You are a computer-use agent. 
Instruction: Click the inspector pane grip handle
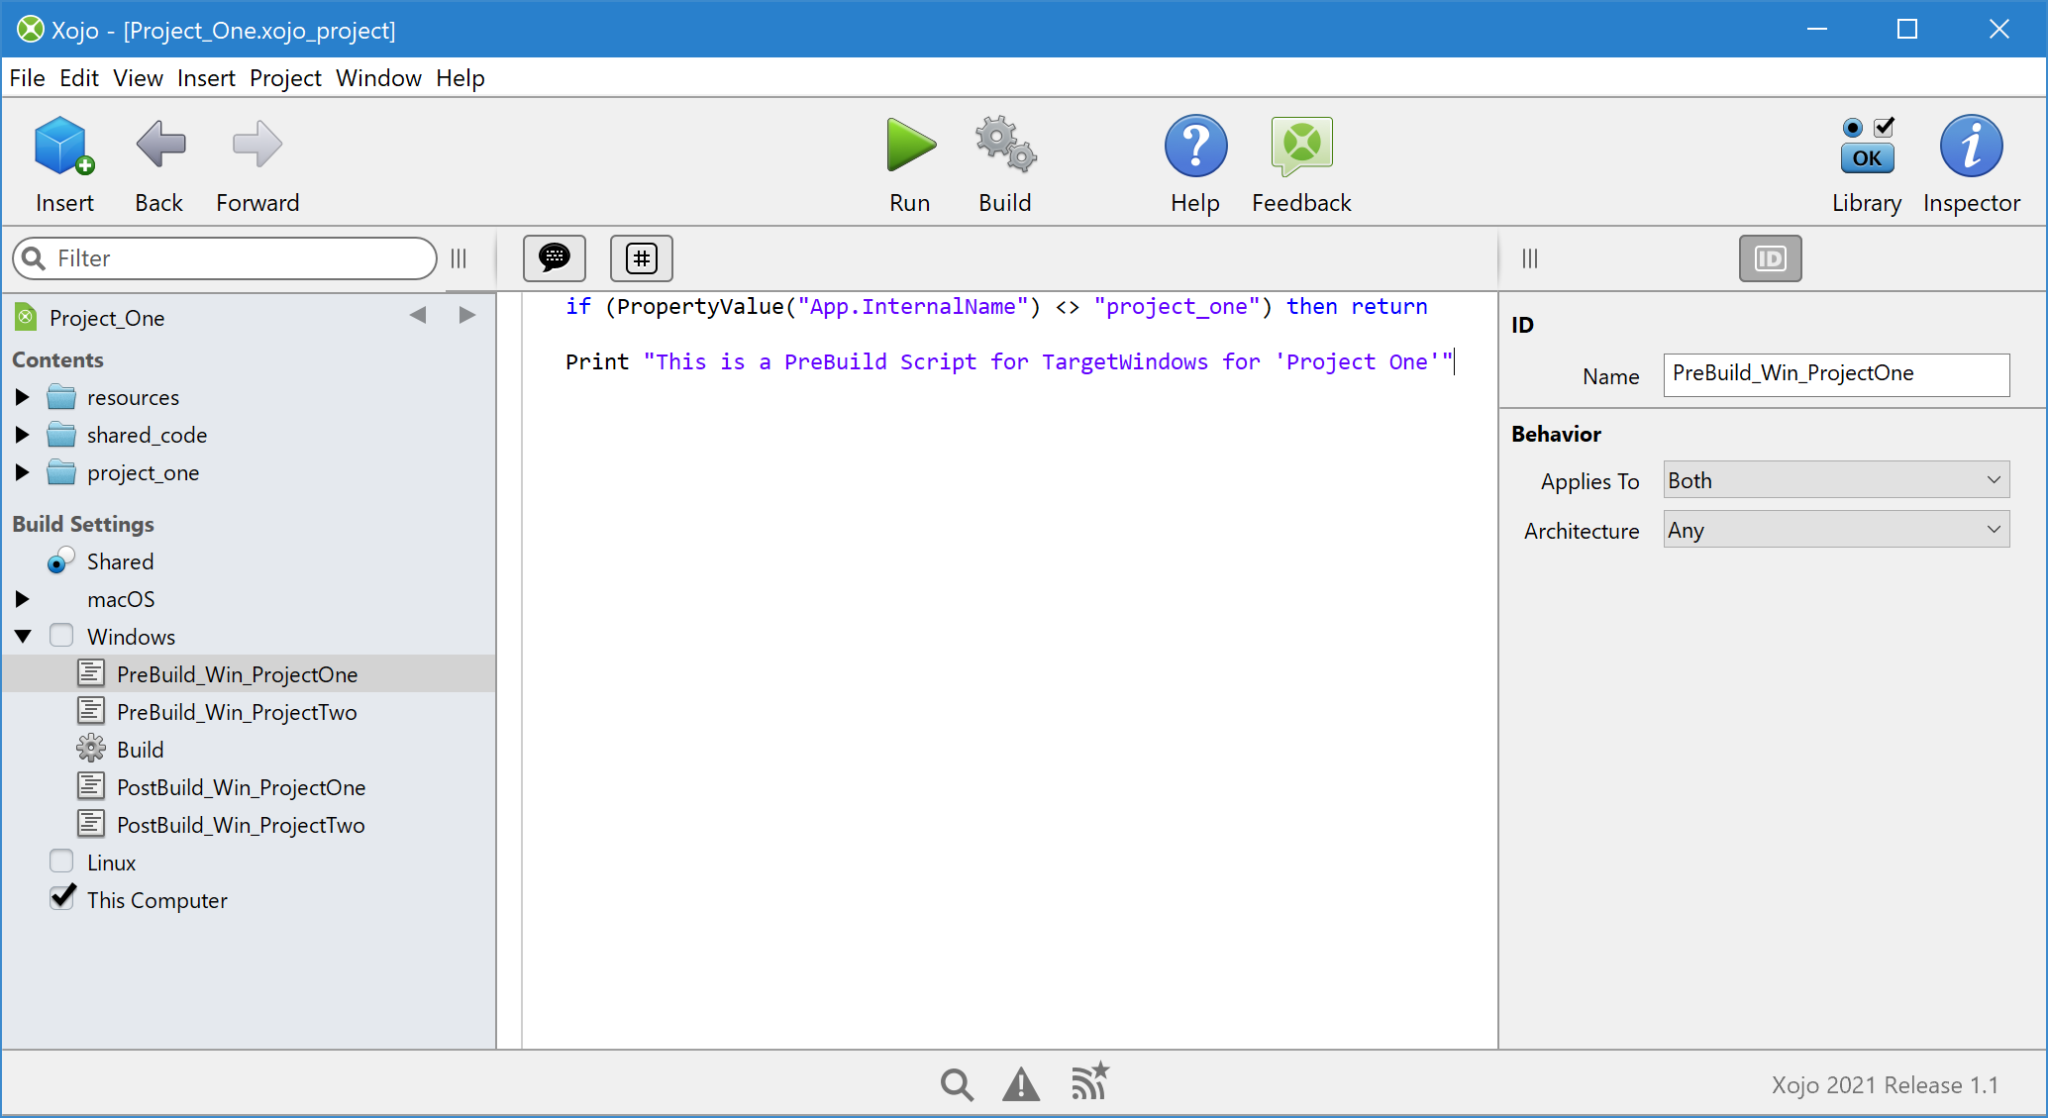[x=1530, y=259]
